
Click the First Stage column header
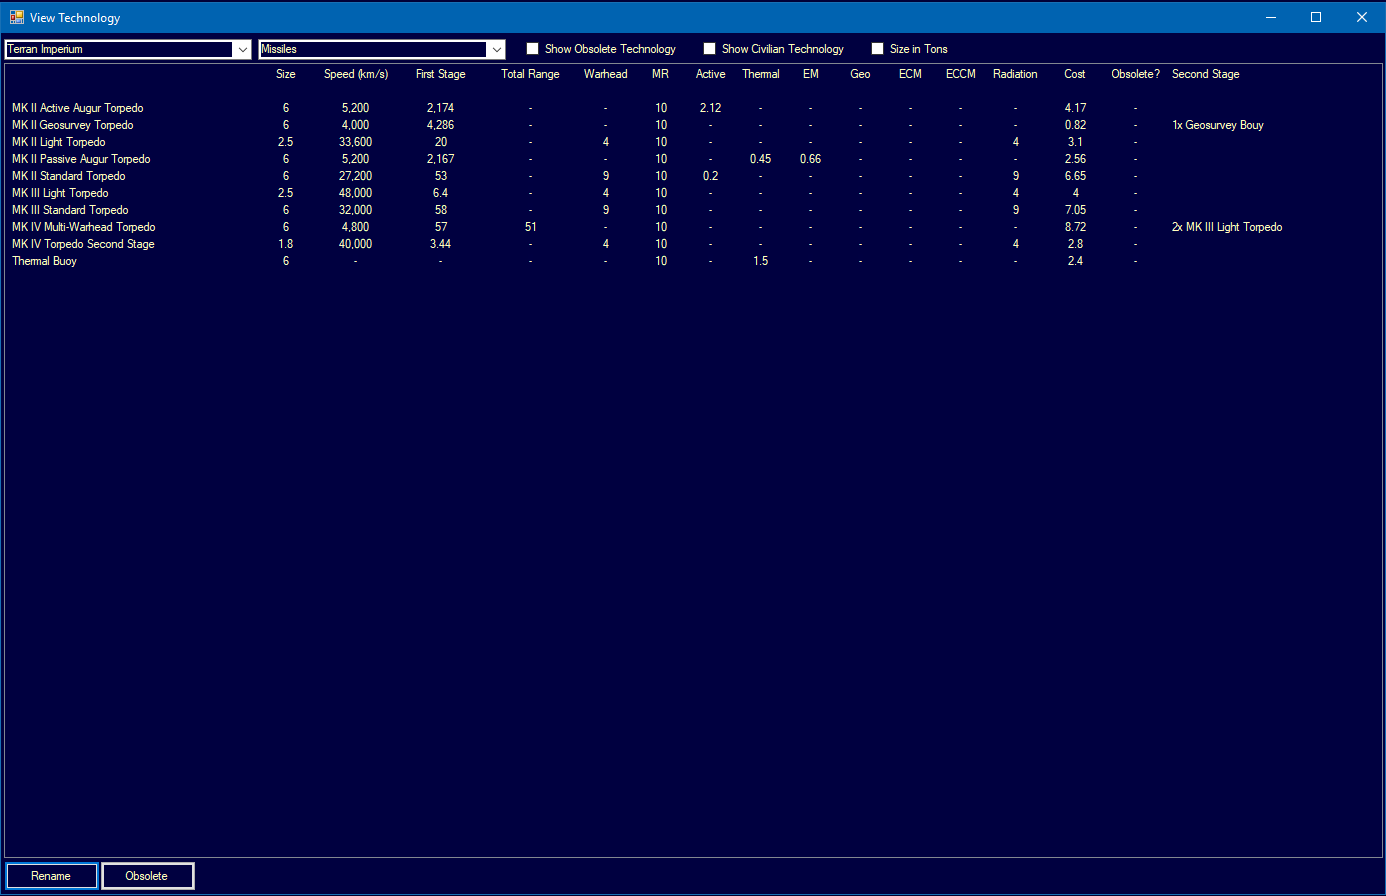coord(441,74)
